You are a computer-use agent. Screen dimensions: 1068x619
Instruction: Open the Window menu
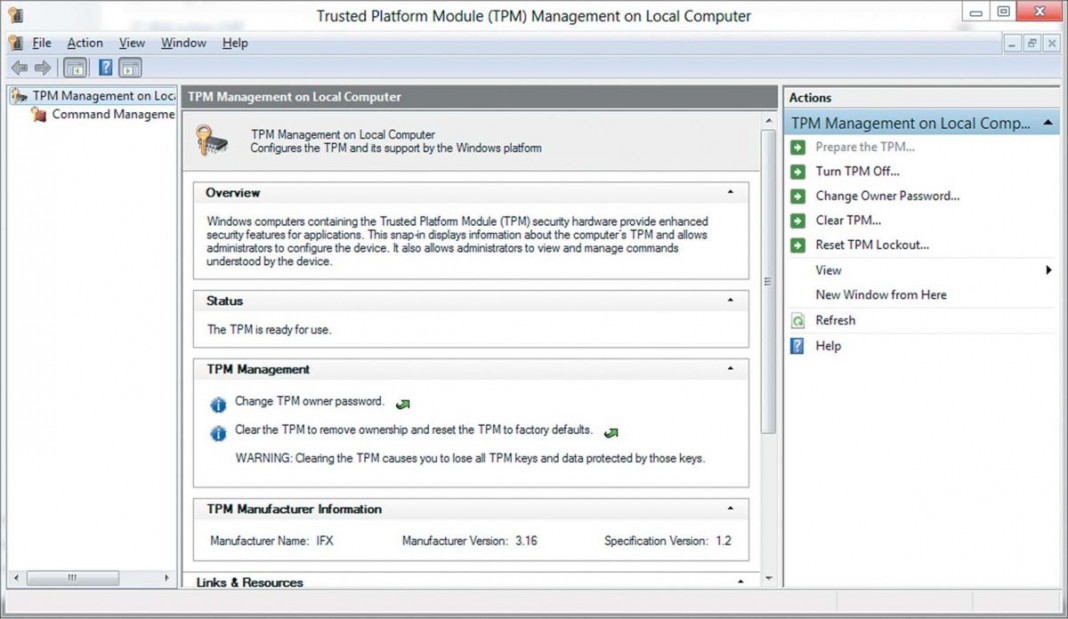183,43
